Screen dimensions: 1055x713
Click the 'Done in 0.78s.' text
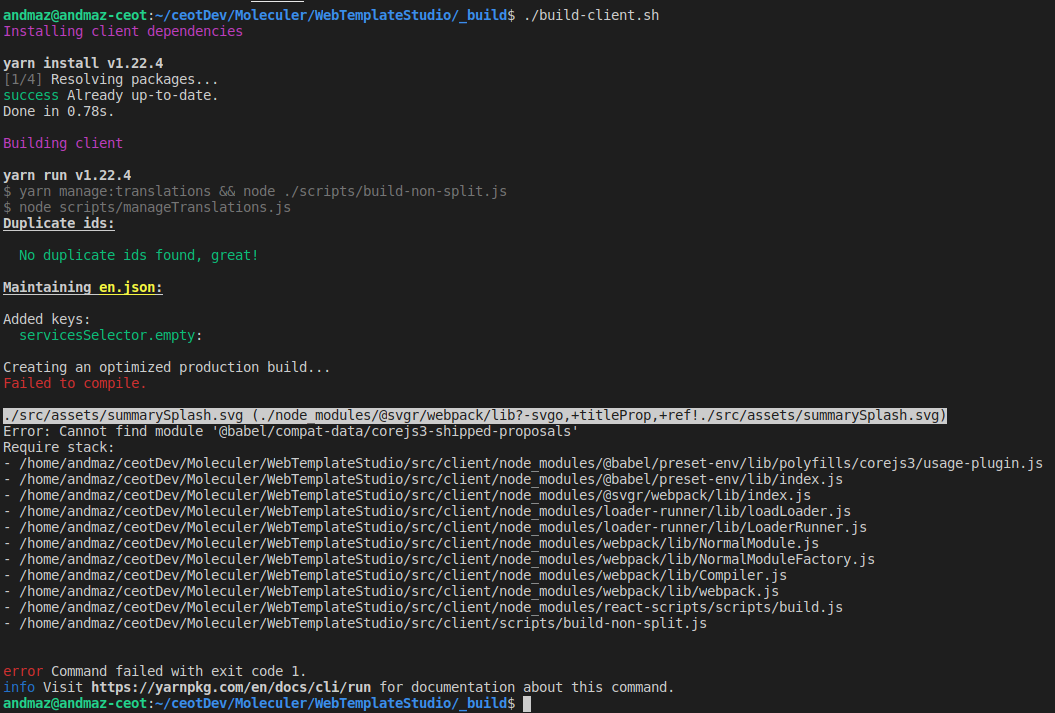click(x=59, y=112)
